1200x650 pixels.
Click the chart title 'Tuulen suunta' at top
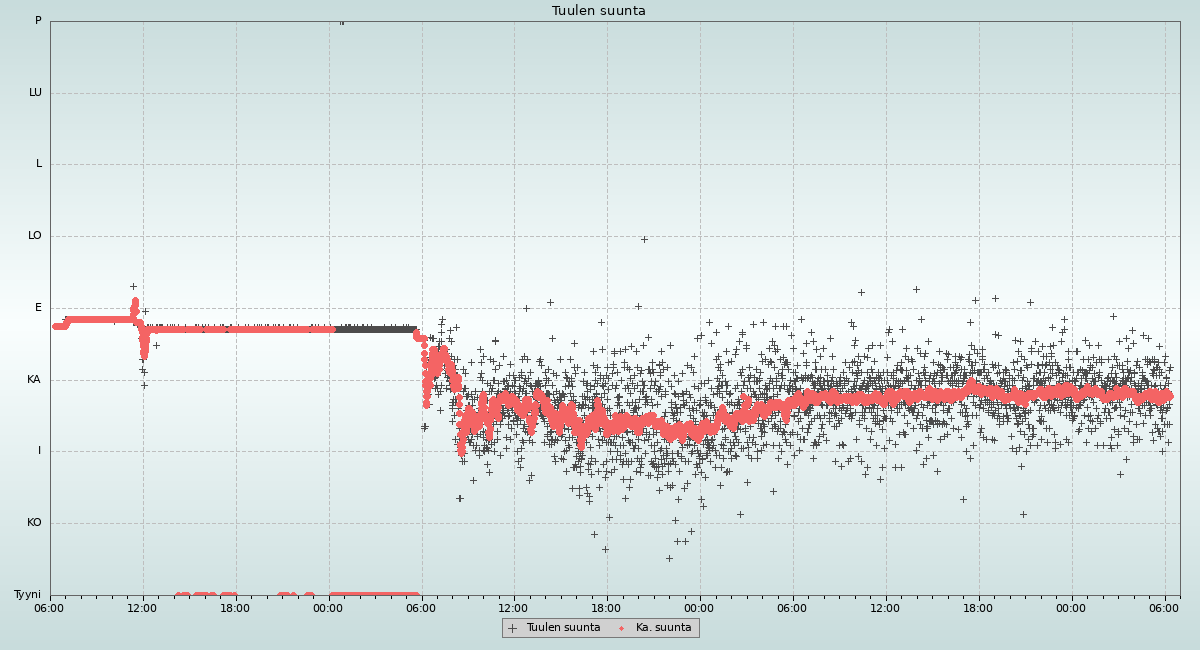599,11
